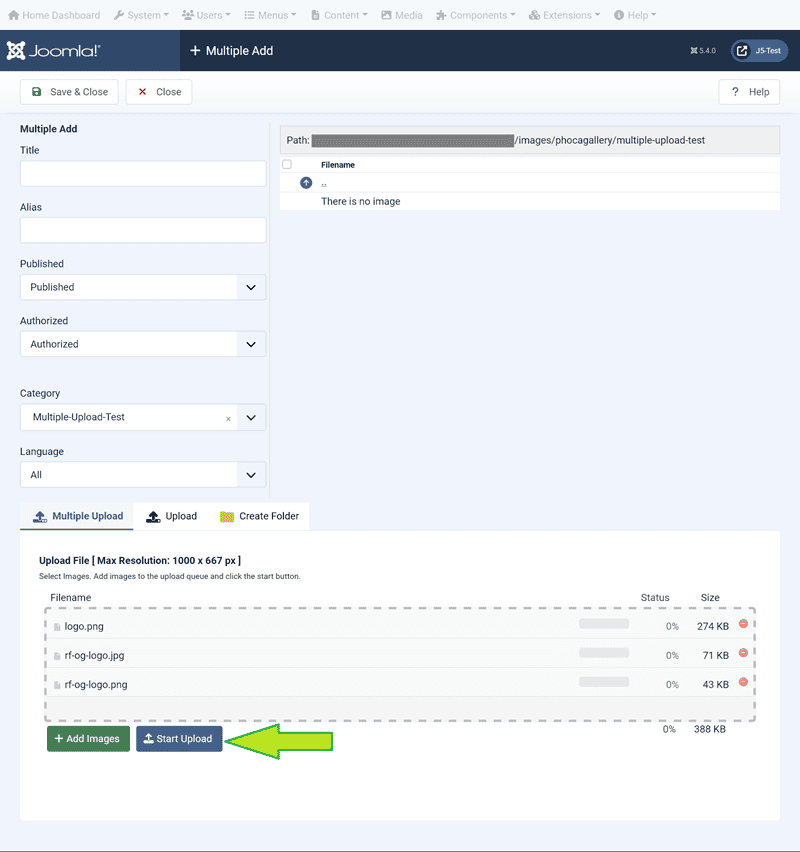Viewport: 800px width, 852px height.
Task: Click the up-folder arrow icon
Action: click(x=306, y=183)
